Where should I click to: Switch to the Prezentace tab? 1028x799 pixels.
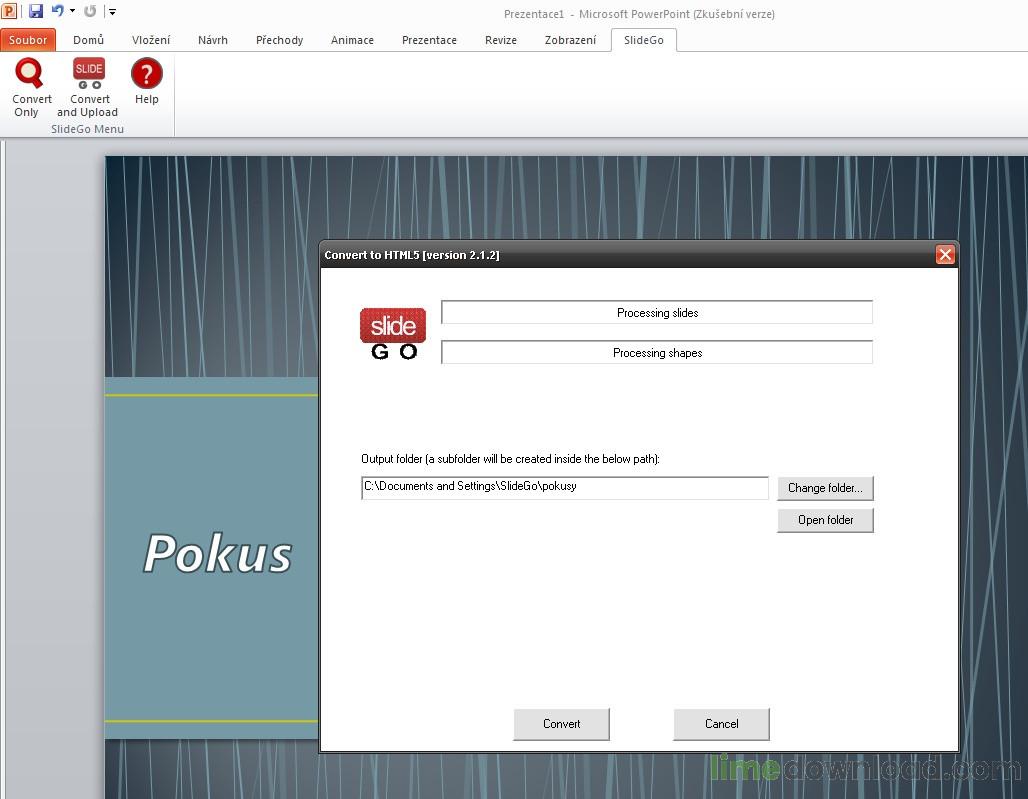pyautogui.click(x=429, y=40)
